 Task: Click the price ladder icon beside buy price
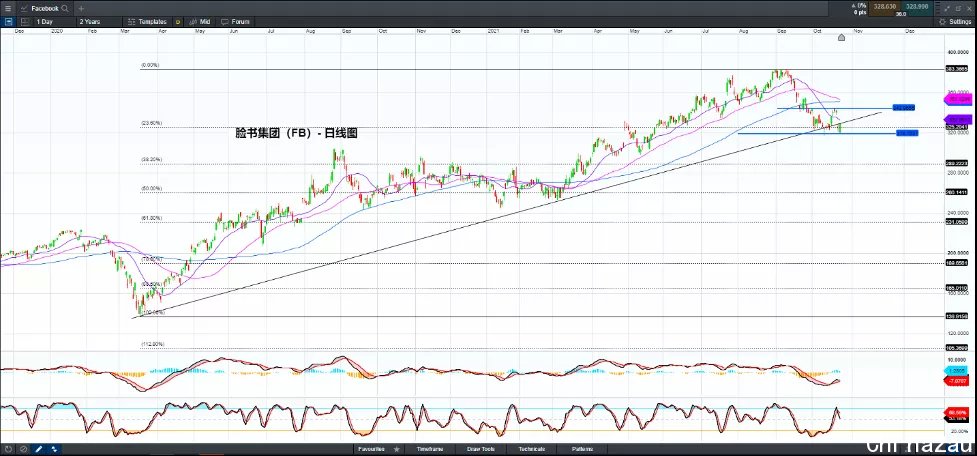(940, 7)
